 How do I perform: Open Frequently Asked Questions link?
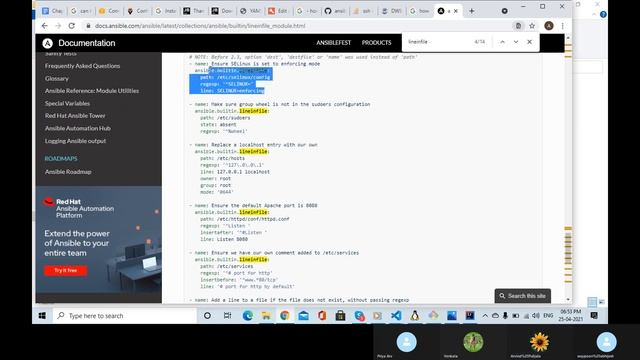pos(82,66)
